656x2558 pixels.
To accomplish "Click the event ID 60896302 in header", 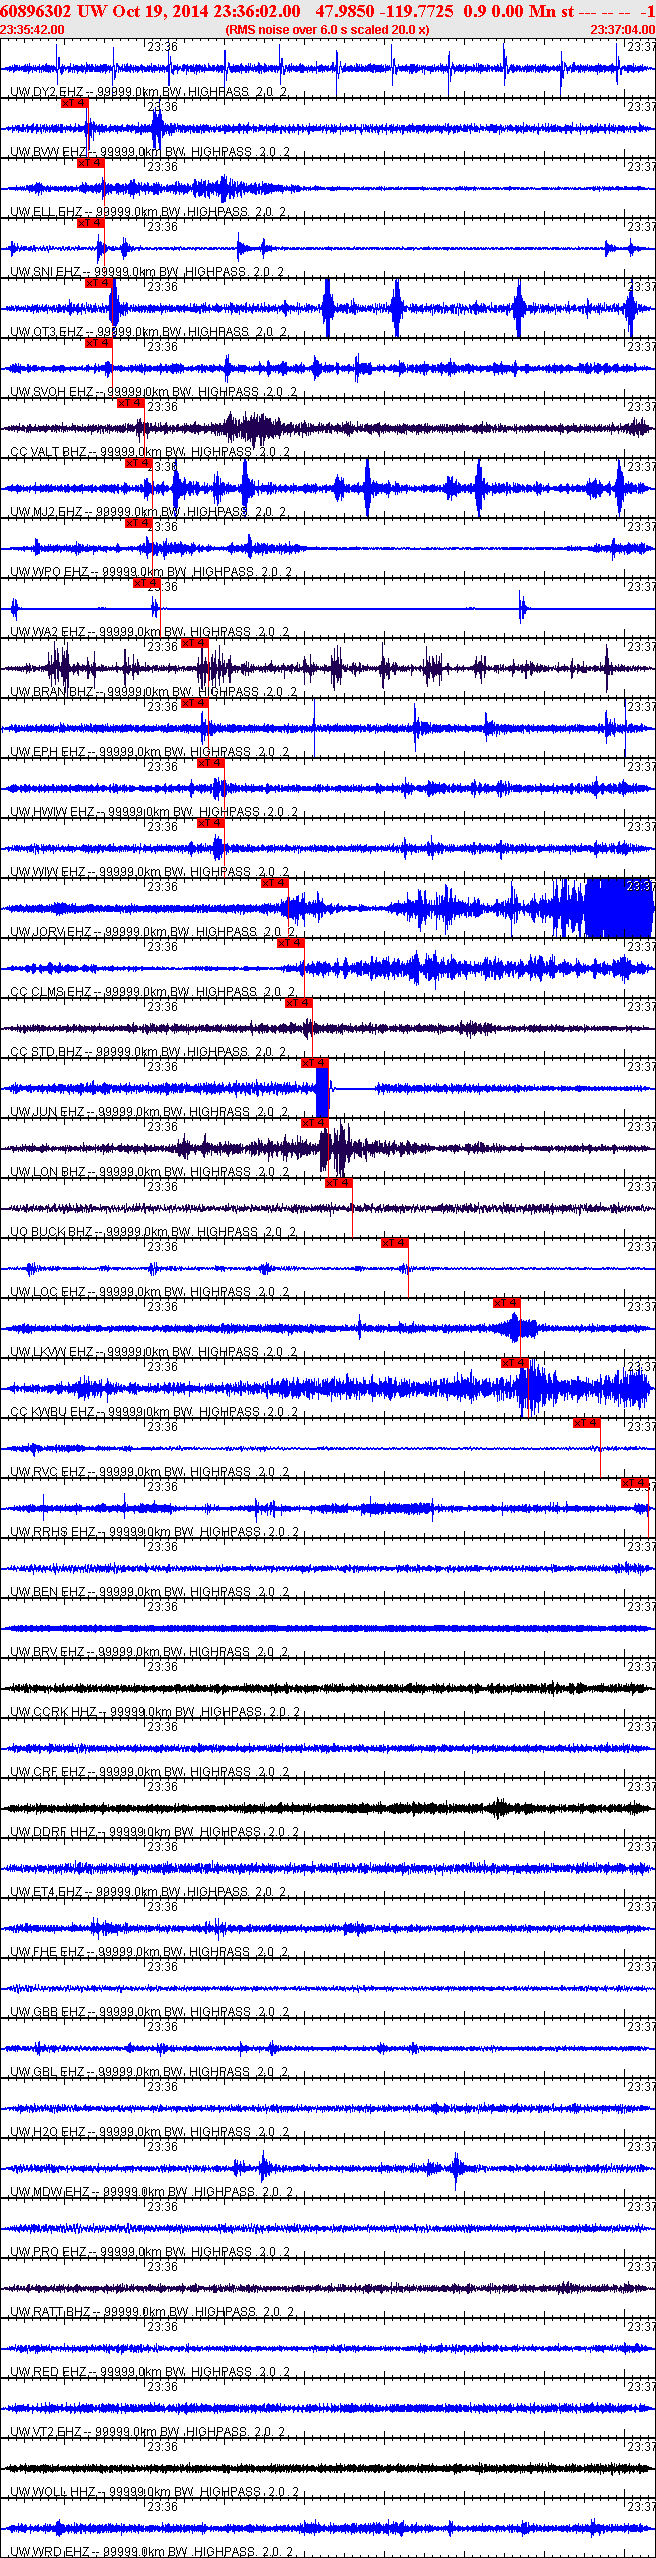I will pos(36,11).
